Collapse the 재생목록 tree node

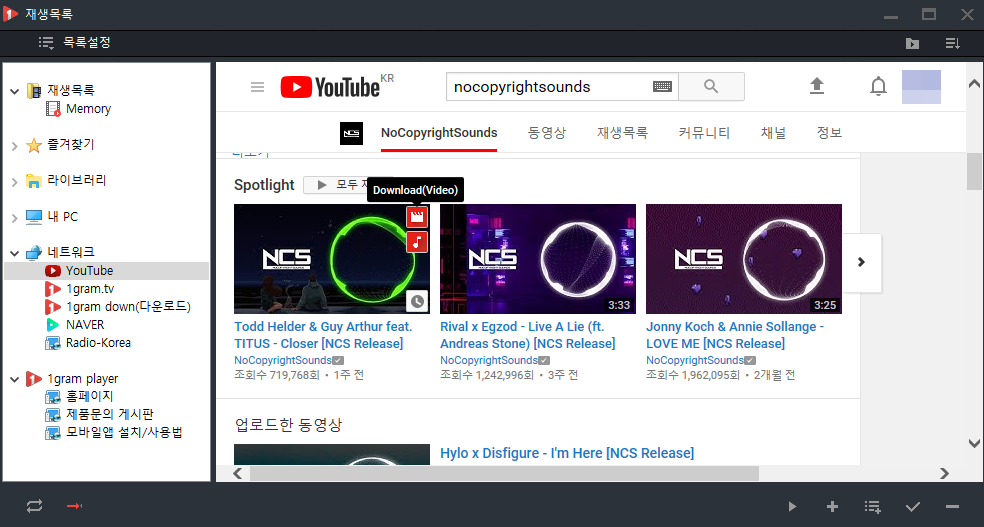pyautogui.click(x=14, y=91)
